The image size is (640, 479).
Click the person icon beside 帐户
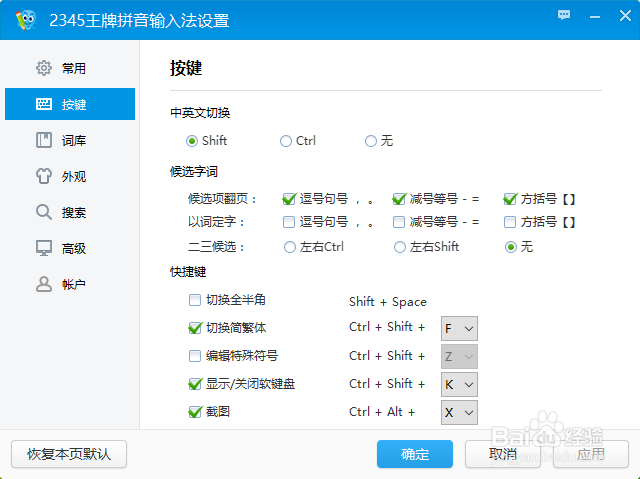click(44, 284)
